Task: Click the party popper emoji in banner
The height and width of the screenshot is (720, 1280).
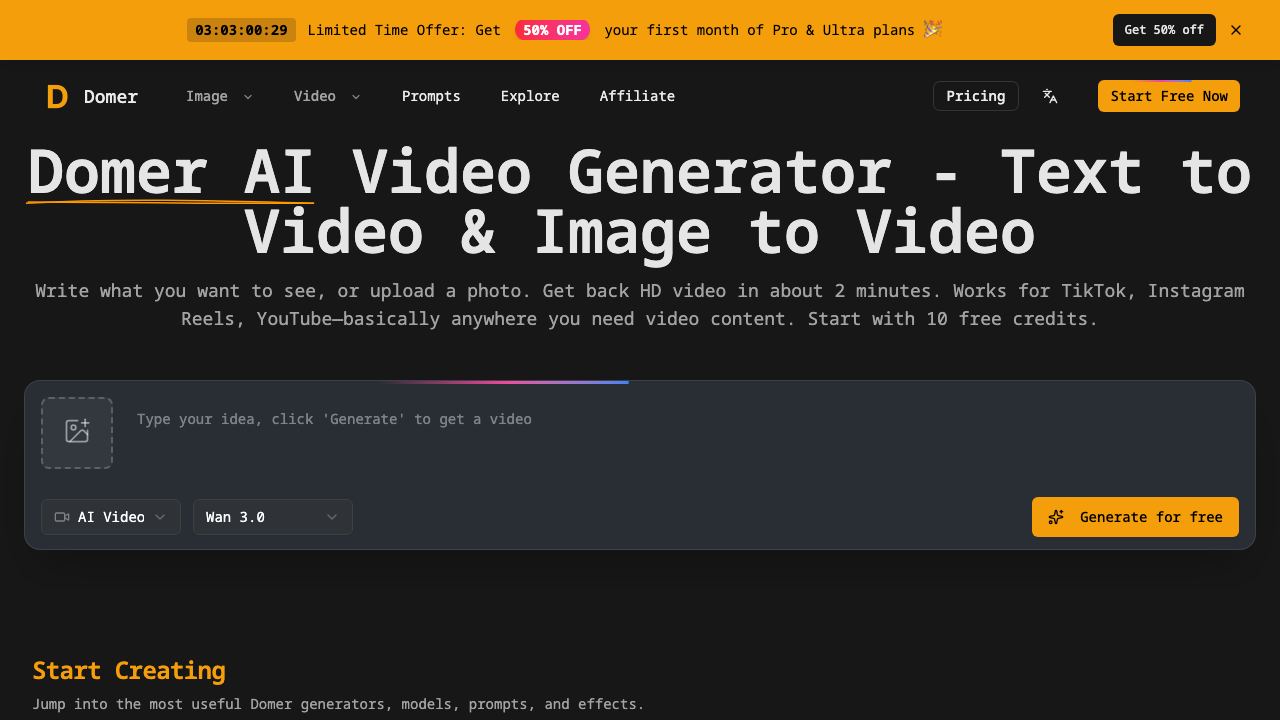Action: [933, 29]
